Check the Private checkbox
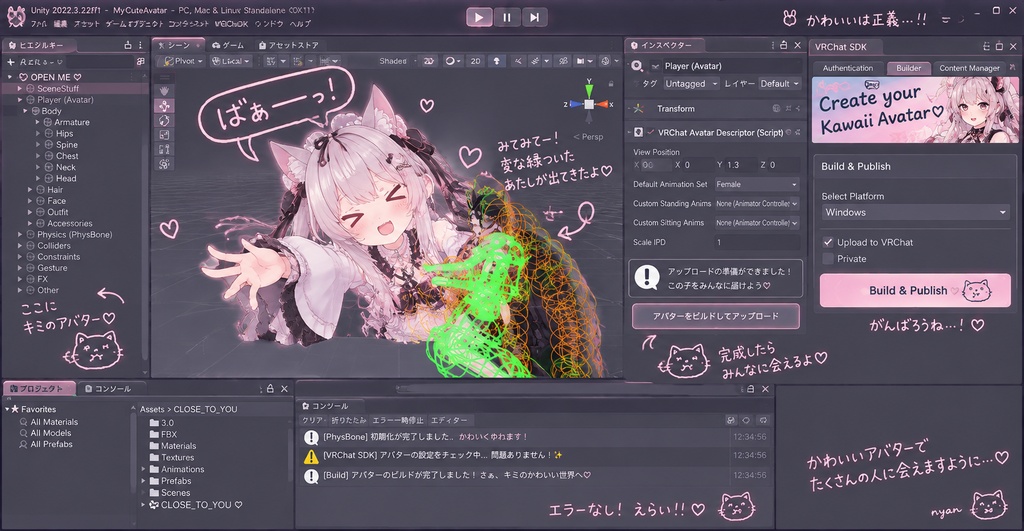The width and height of the screenshot is (1024, 531). click(x=828, y=259)
